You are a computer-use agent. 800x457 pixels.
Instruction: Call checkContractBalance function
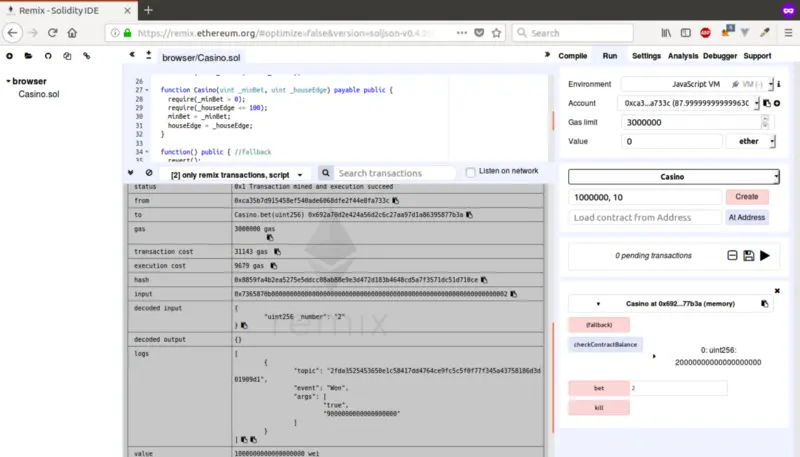(605, 344)
